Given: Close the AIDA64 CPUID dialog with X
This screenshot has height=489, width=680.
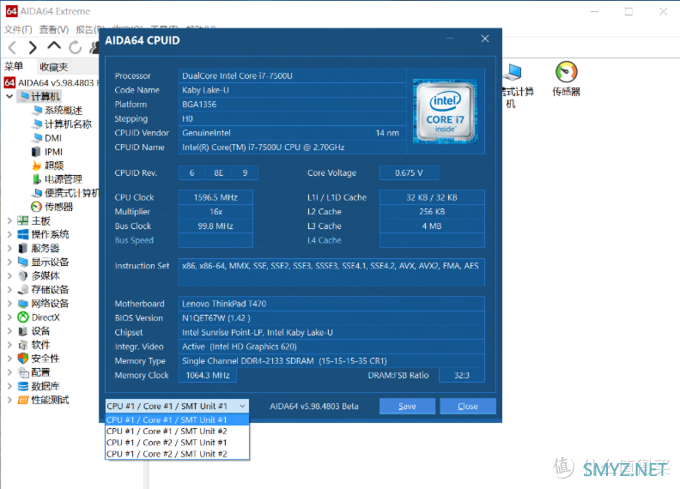Looking at the screenshot, I should [485, 39].
